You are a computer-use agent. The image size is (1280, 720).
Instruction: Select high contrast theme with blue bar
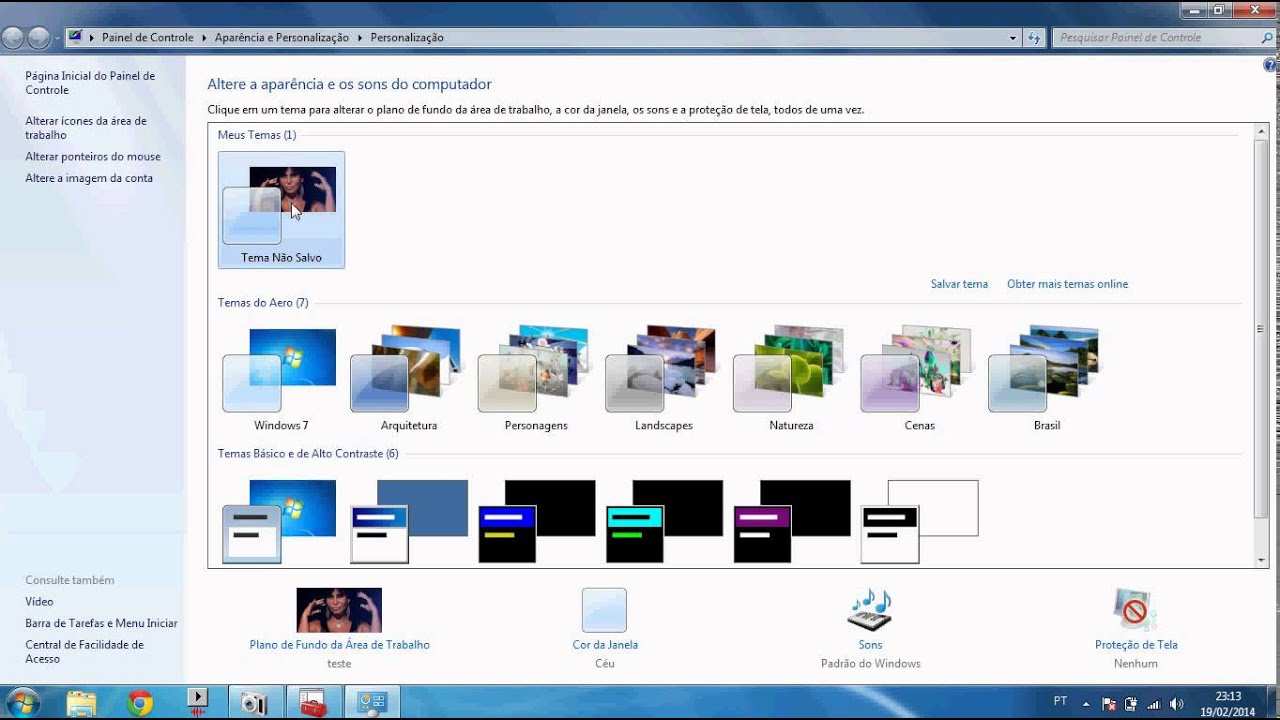(x=536, y=521)
